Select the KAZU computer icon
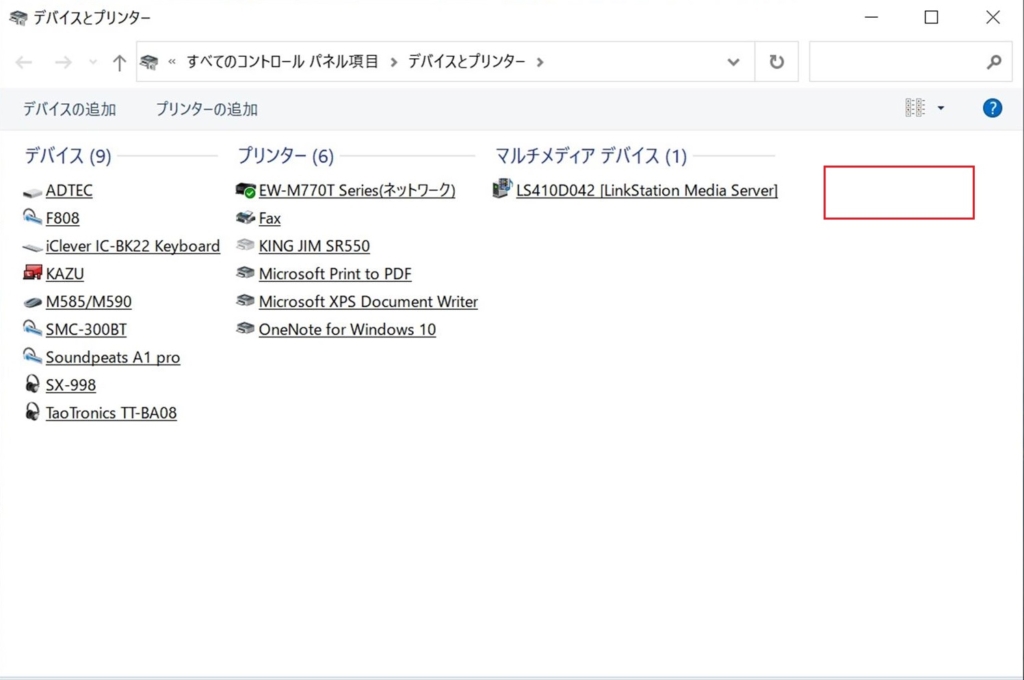This screenshot has height=680, width=1024. coord(32,274)
